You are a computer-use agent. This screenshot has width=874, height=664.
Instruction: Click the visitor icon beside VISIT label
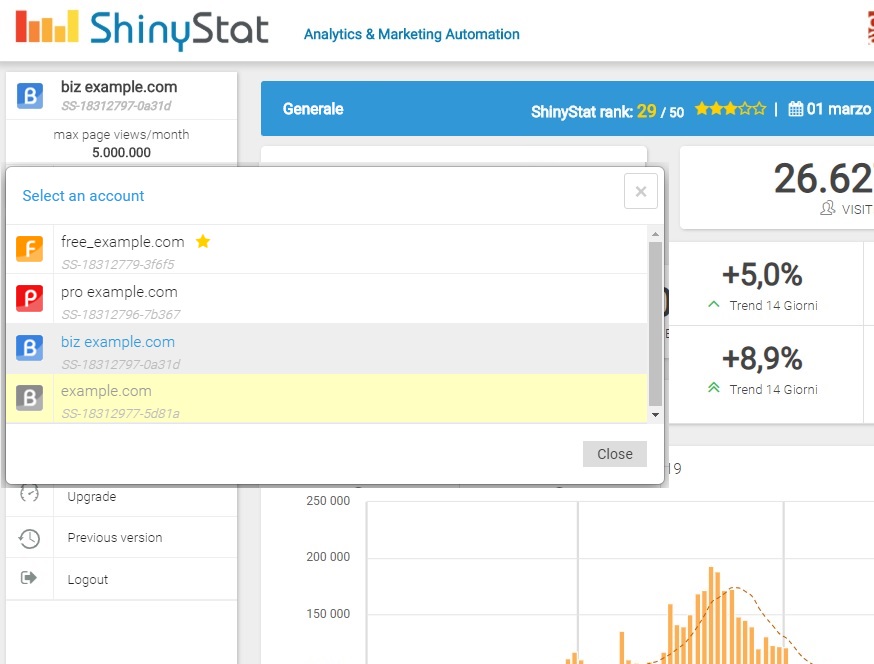pos(828,209)
